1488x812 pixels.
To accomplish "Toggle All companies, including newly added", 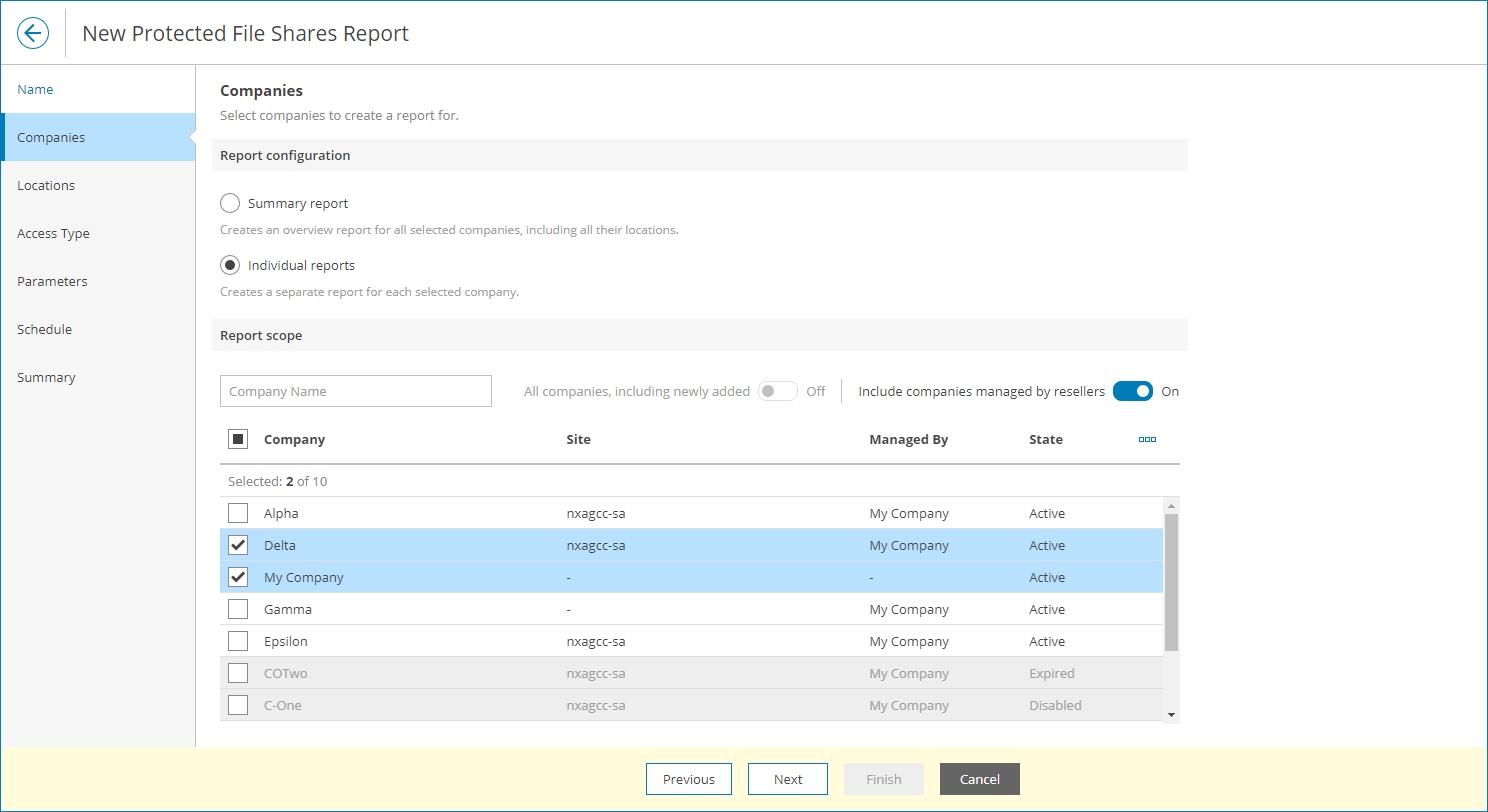I will point(777,391).
